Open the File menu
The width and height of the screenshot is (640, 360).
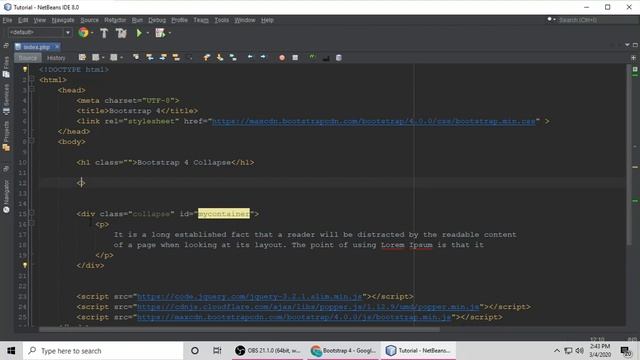[x=7, y=20]
